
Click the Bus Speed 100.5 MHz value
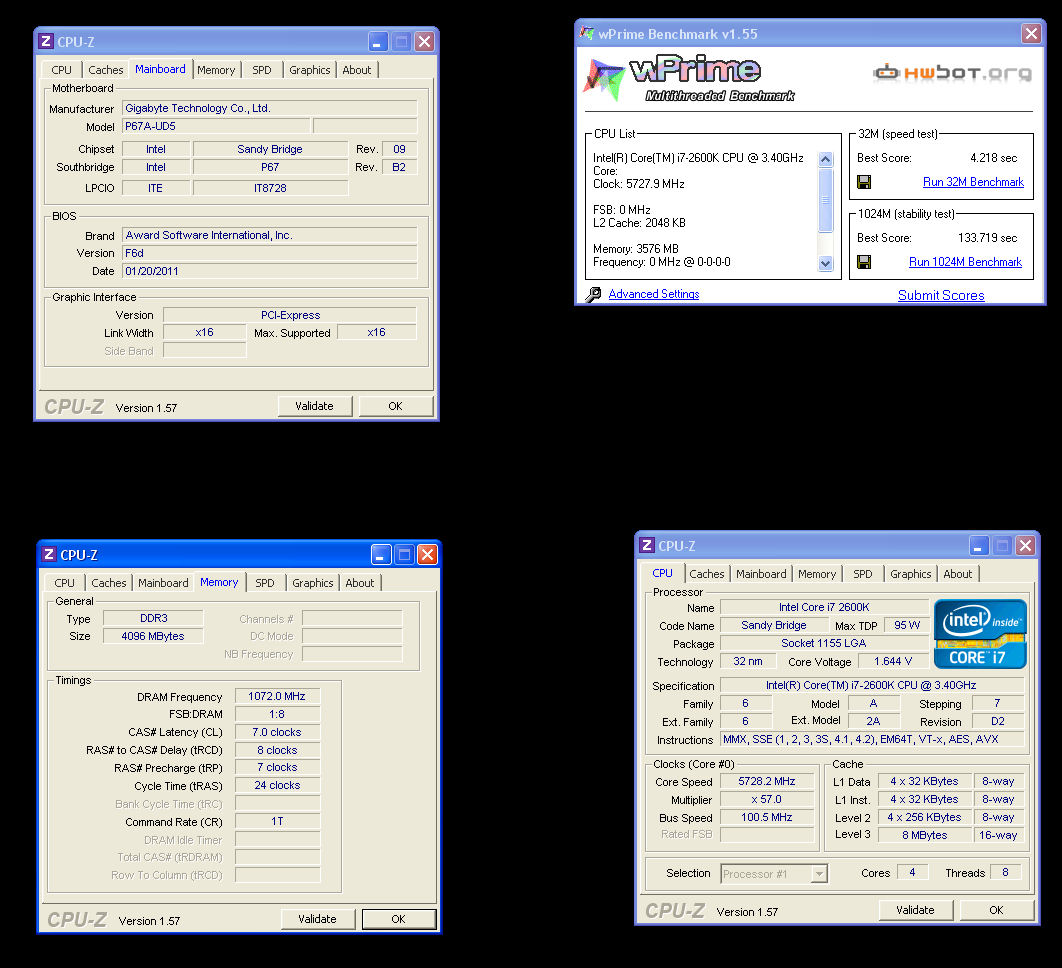(x=767, y=818)
